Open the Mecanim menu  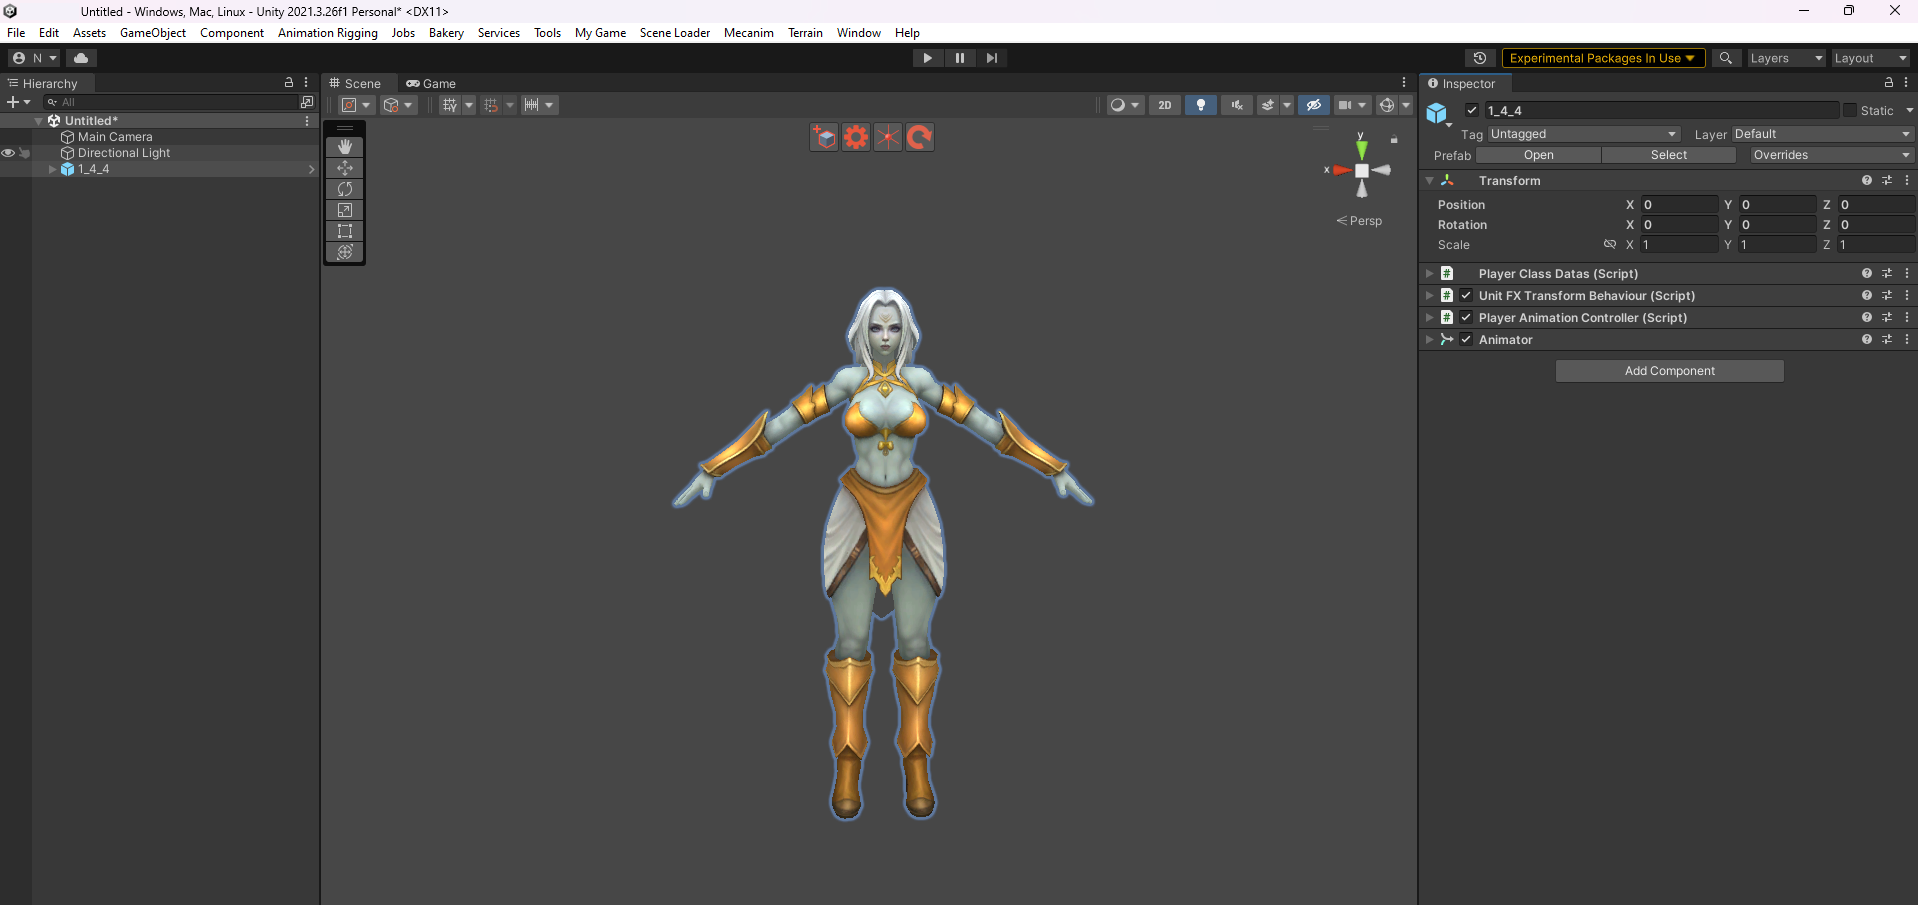pyautogui.click(x=749, y=33)
